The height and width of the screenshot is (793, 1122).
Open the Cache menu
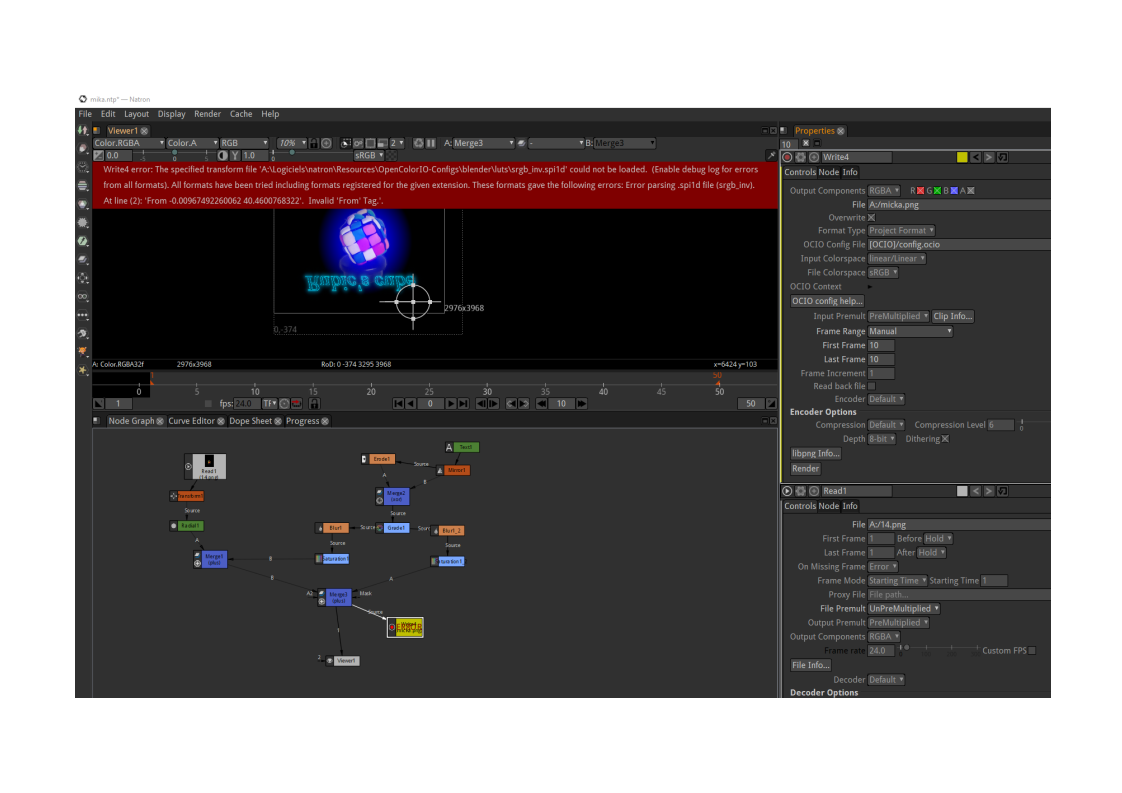pos(241,115)
